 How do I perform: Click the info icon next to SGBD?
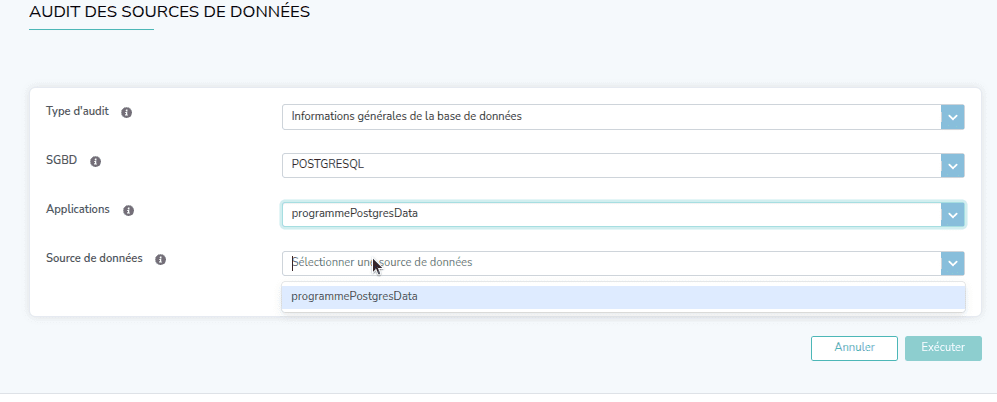pos(97,161)
